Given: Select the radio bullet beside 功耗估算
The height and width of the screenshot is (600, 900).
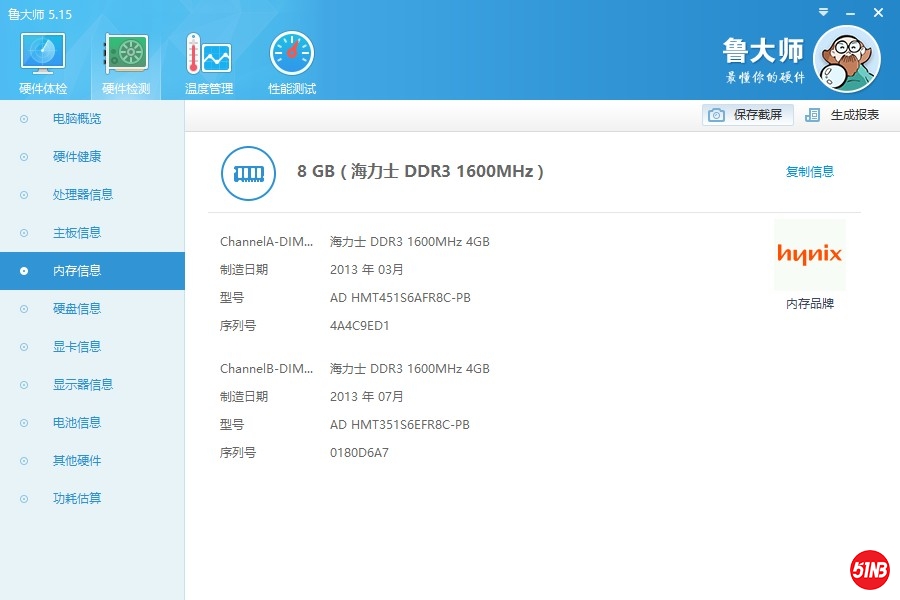Looking at the screenshot, I should point(22,498).
